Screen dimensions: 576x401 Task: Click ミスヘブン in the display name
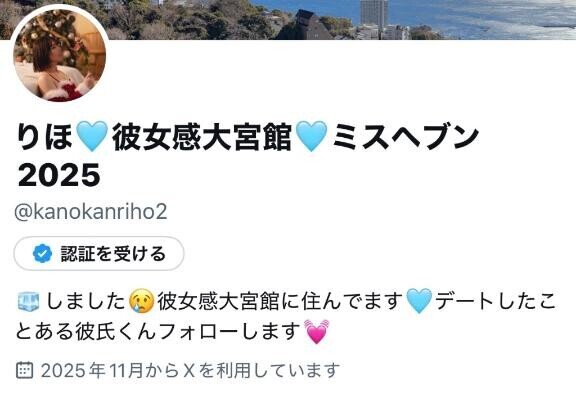404,137
